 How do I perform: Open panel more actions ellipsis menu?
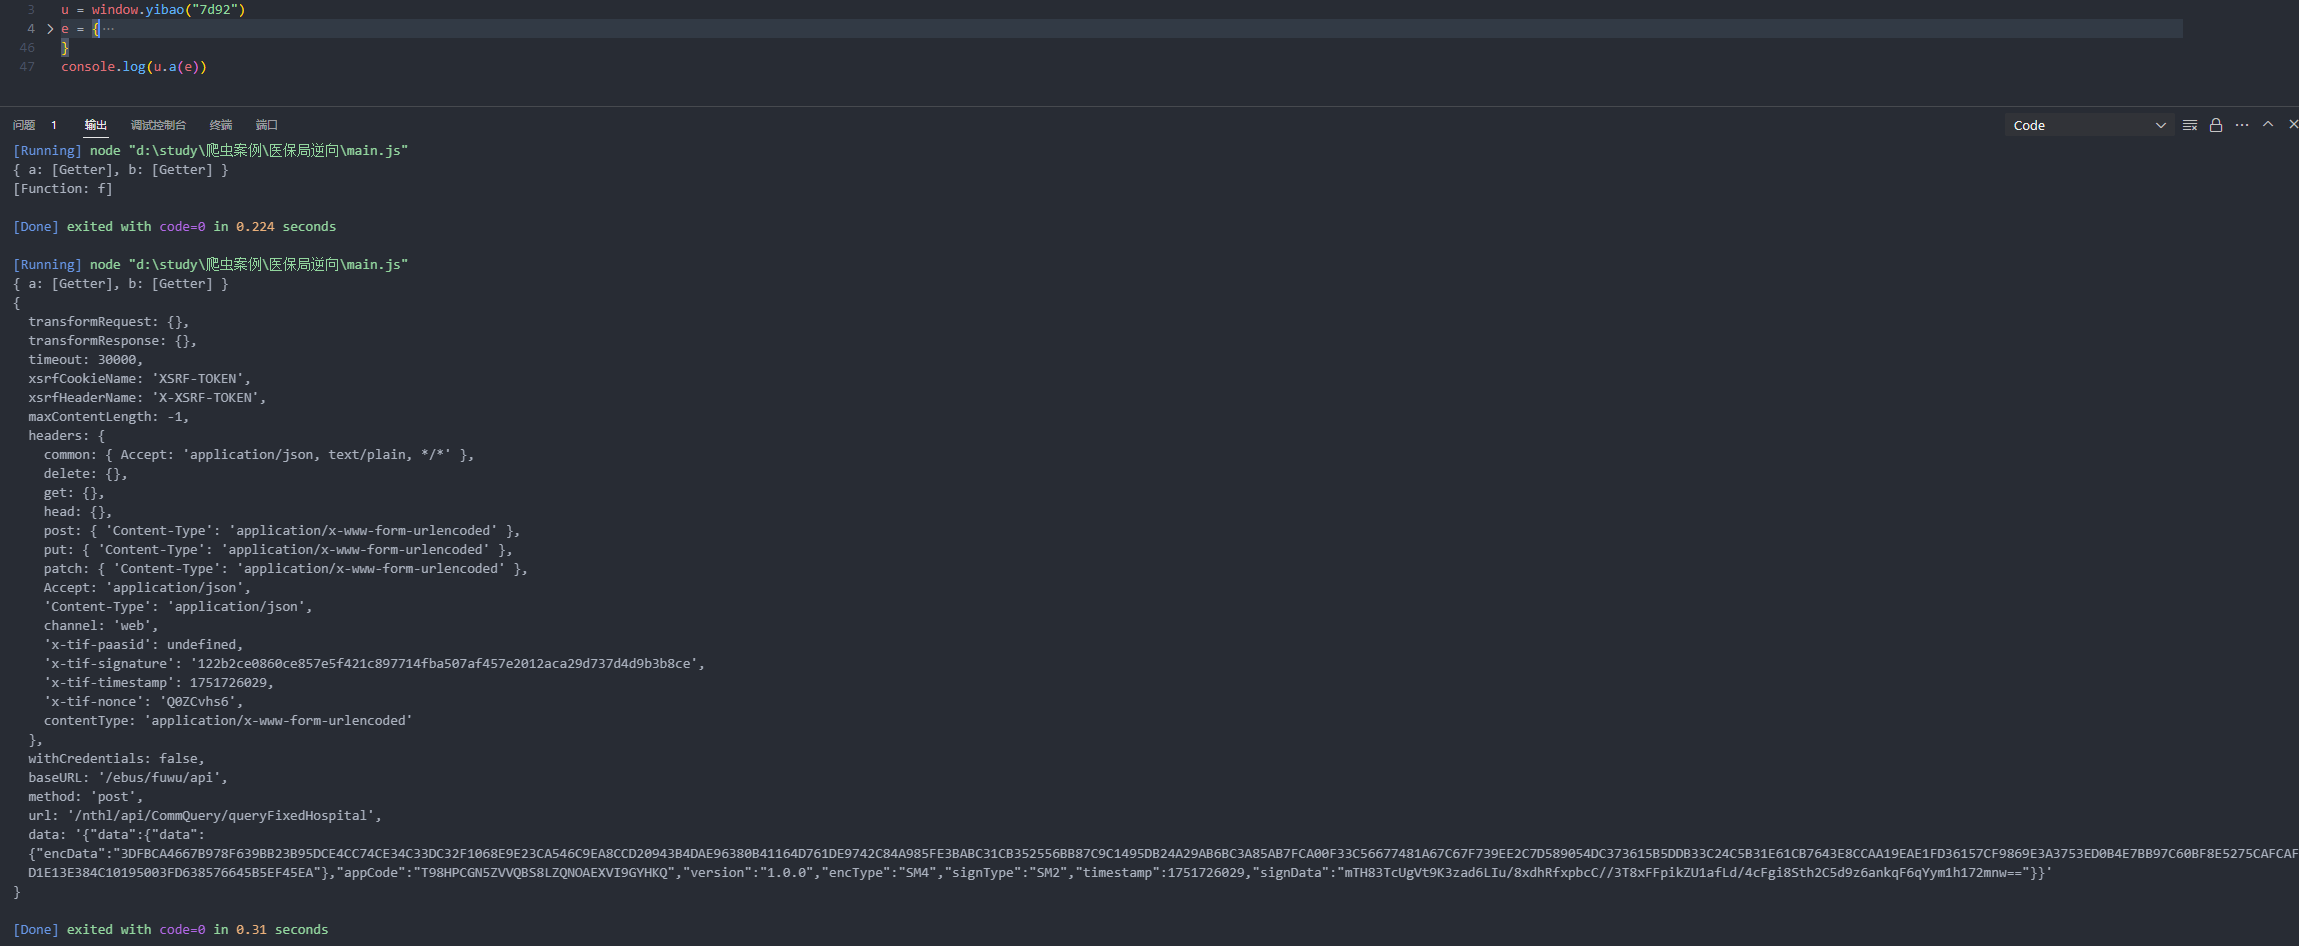pyautogui.click(x=2242, y=125)
